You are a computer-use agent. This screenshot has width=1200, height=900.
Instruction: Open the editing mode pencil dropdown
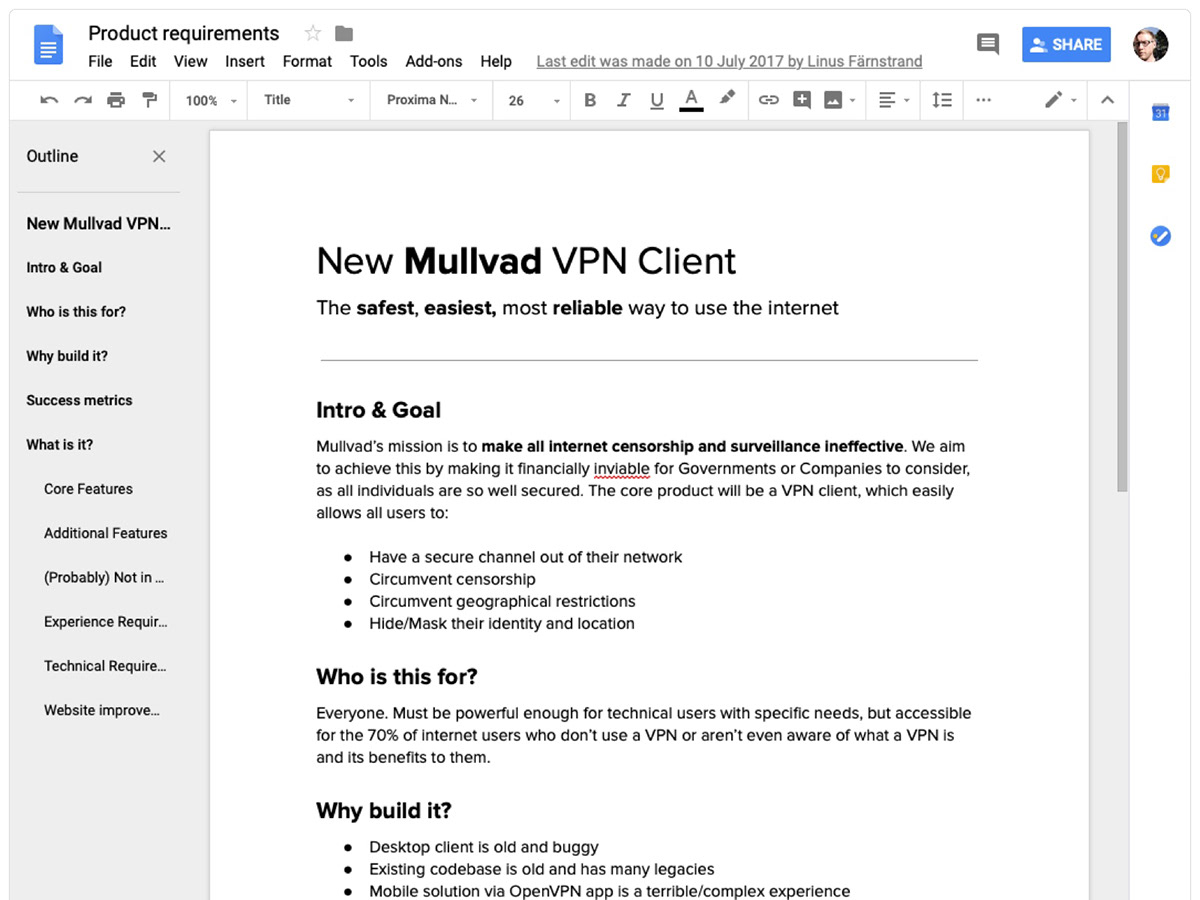coord(1061,100)
